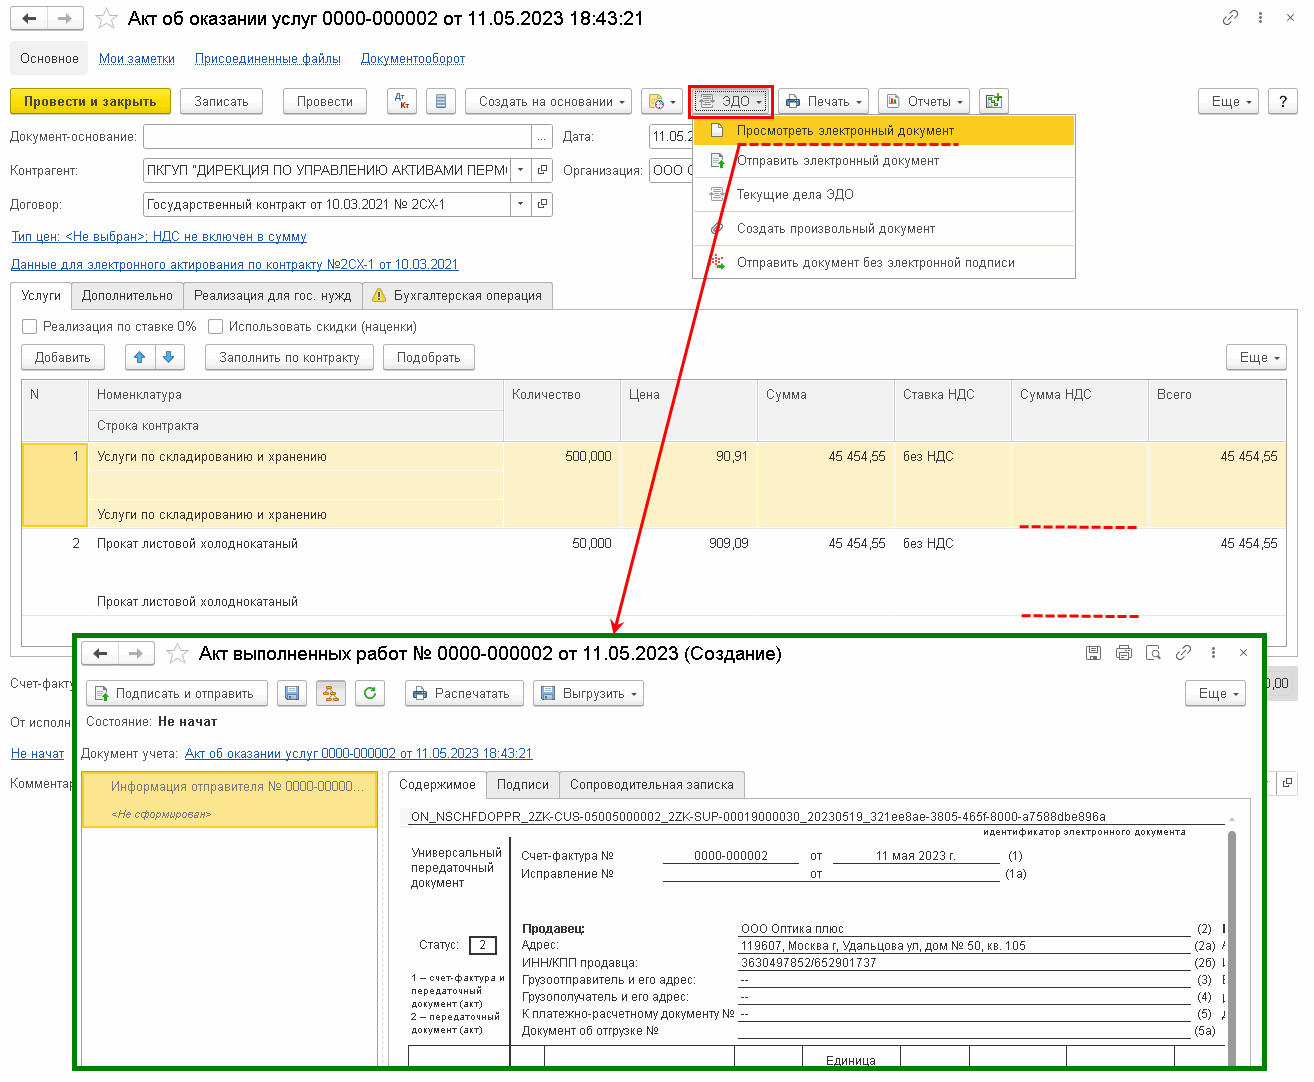
Task: Select Создать произвольный документ menu item
Action: [884, 228]
